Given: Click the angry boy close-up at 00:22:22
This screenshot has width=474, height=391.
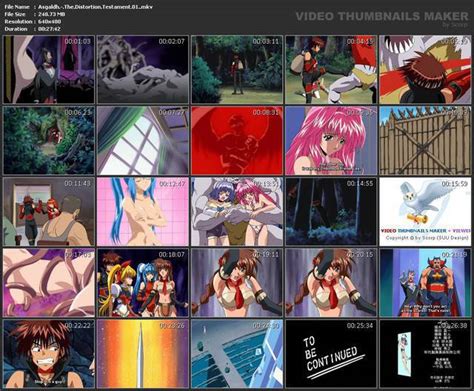Looking at the screenshot, I should click(x=49, y=354).
